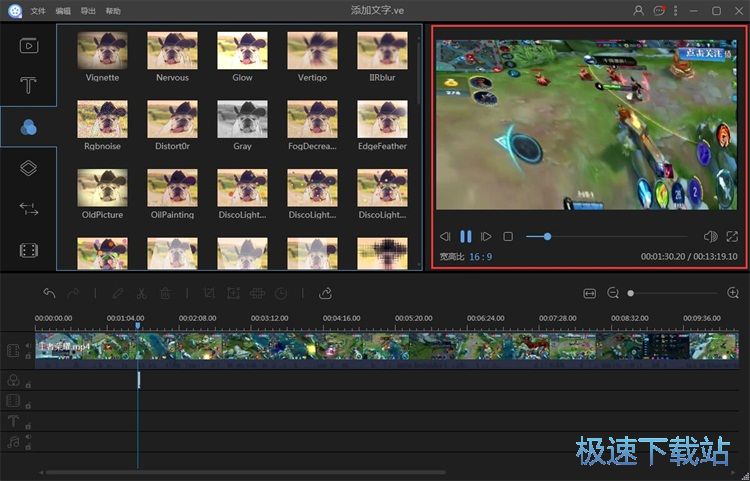Select the IIRblur filter thumbnail
This screenshot has width=750, height=481.
click(x=382, y=50)
